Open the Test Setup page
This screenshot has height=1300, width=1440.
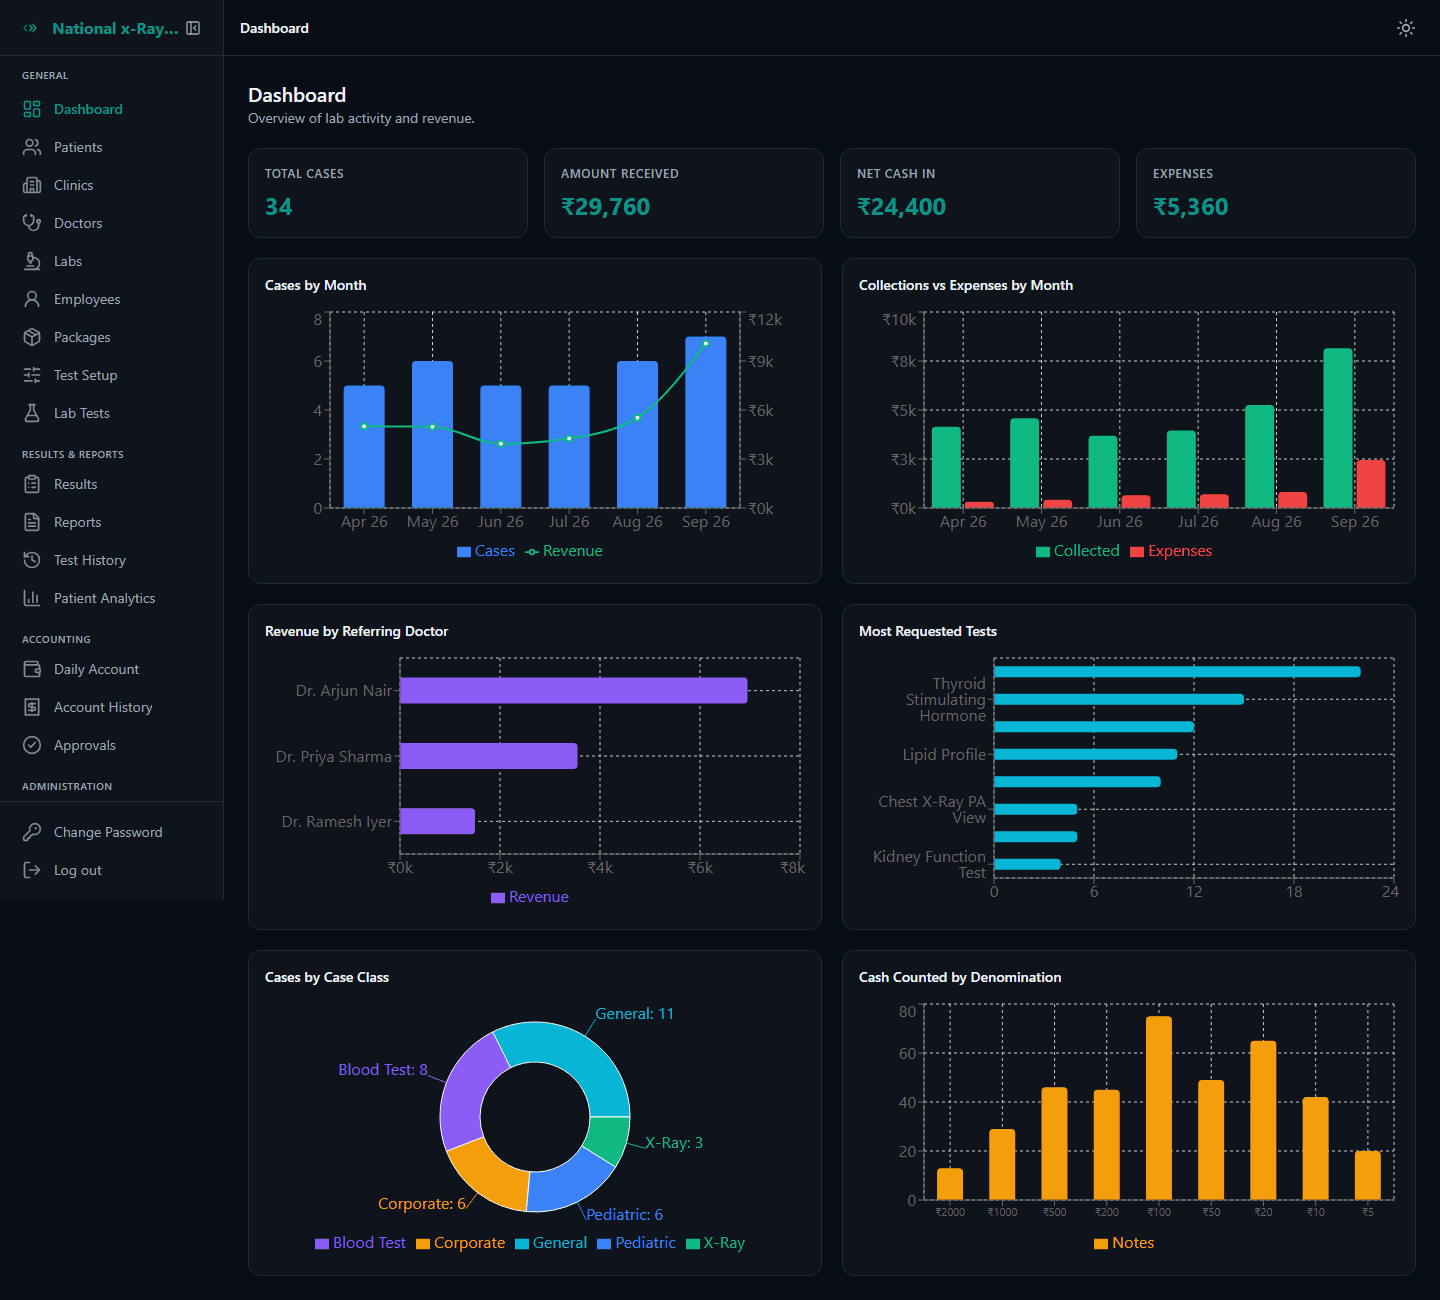coord(111,375)
